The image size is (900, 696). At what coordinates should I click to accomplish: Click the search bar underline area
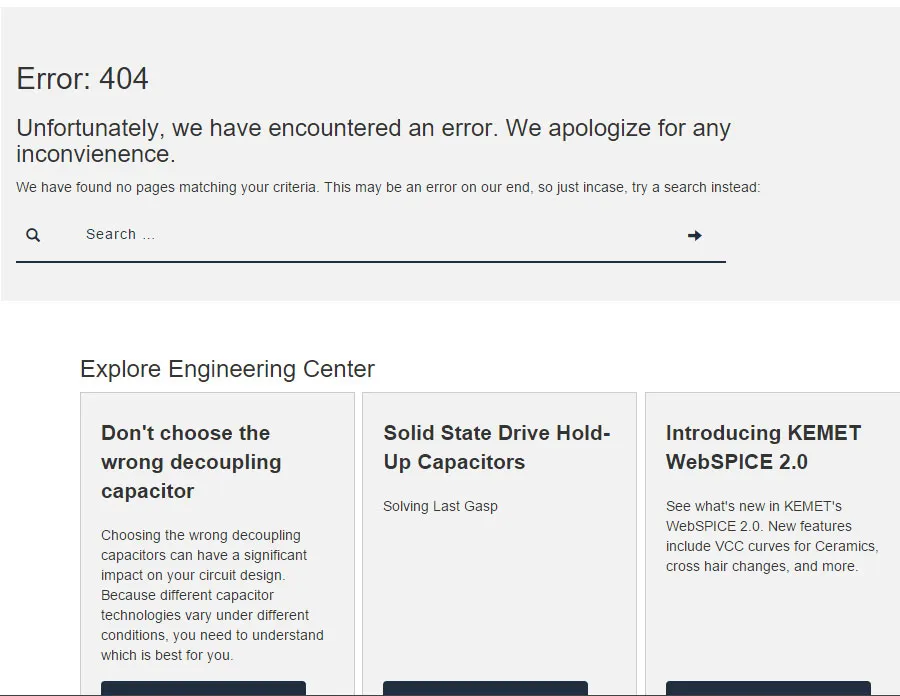pos(370,261)
